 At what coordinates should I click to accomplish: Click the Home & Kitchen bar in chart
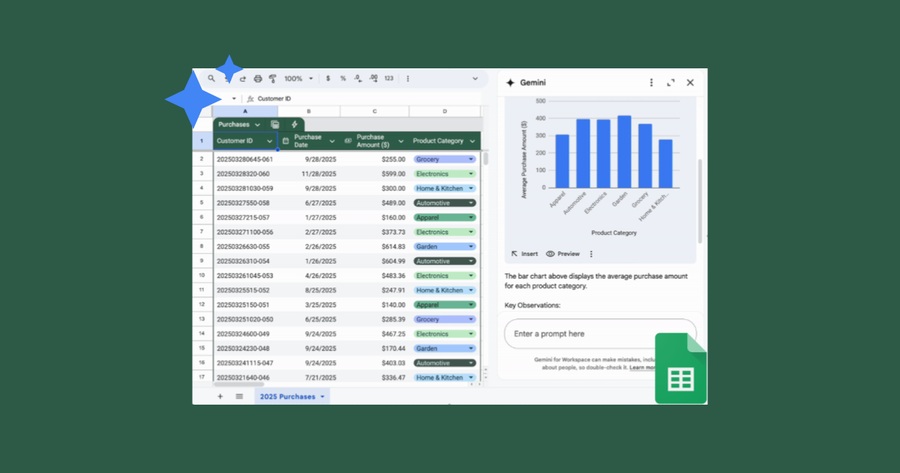[665, 164]
